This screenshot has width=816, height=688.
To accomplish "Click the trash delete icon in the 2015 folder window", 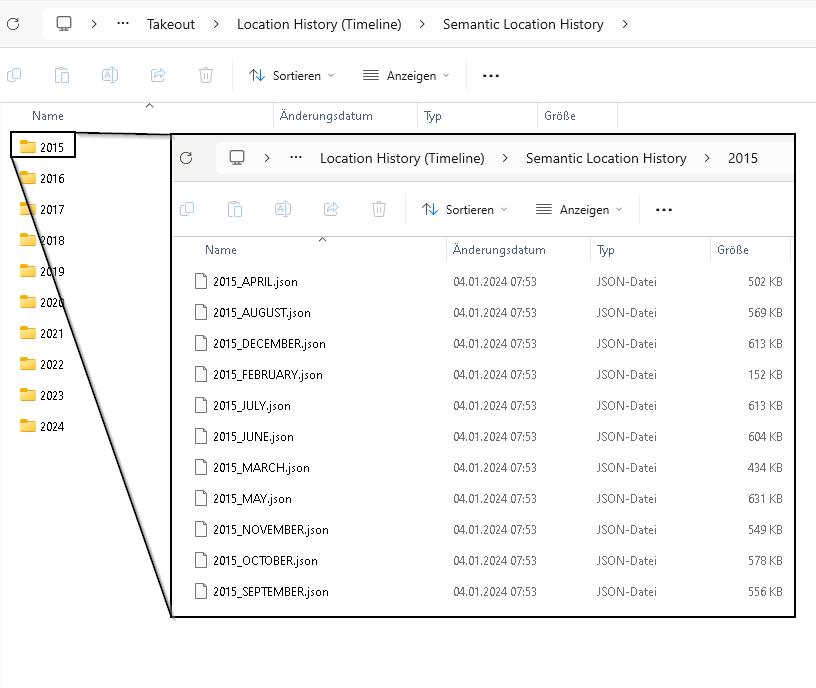I will [x=379, y=209].
